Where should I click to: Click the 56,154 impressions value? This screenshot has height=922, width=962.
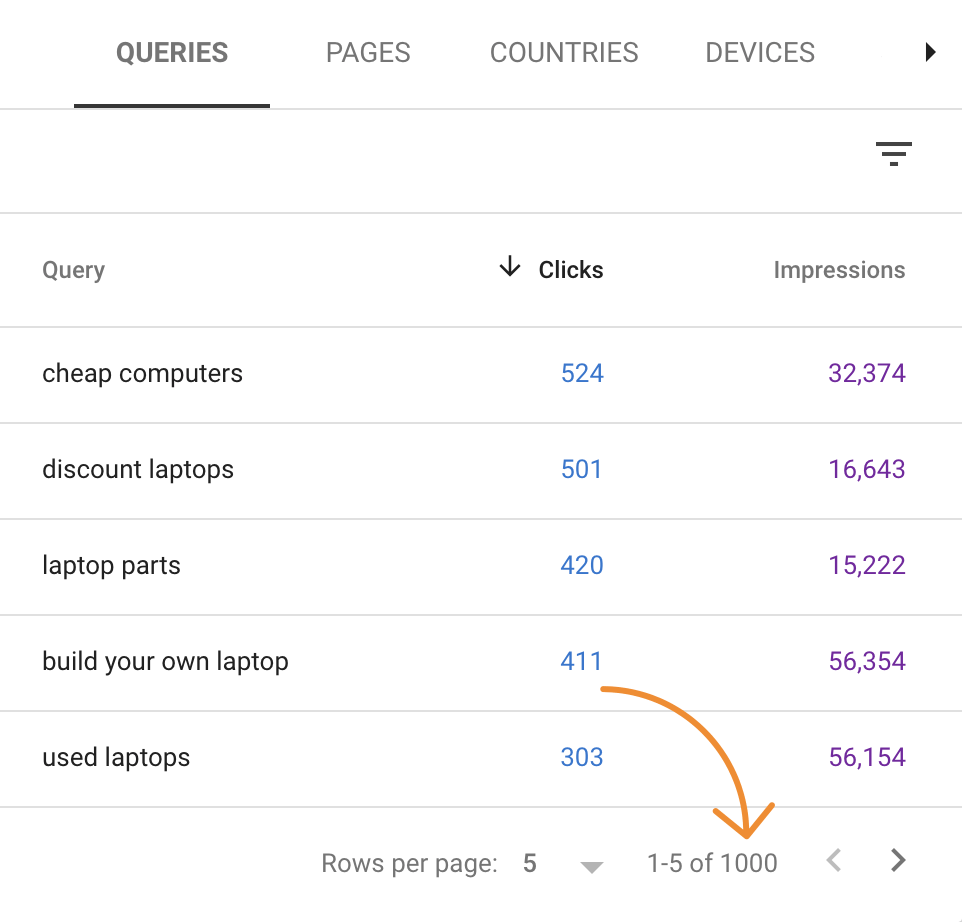(867, 757)
